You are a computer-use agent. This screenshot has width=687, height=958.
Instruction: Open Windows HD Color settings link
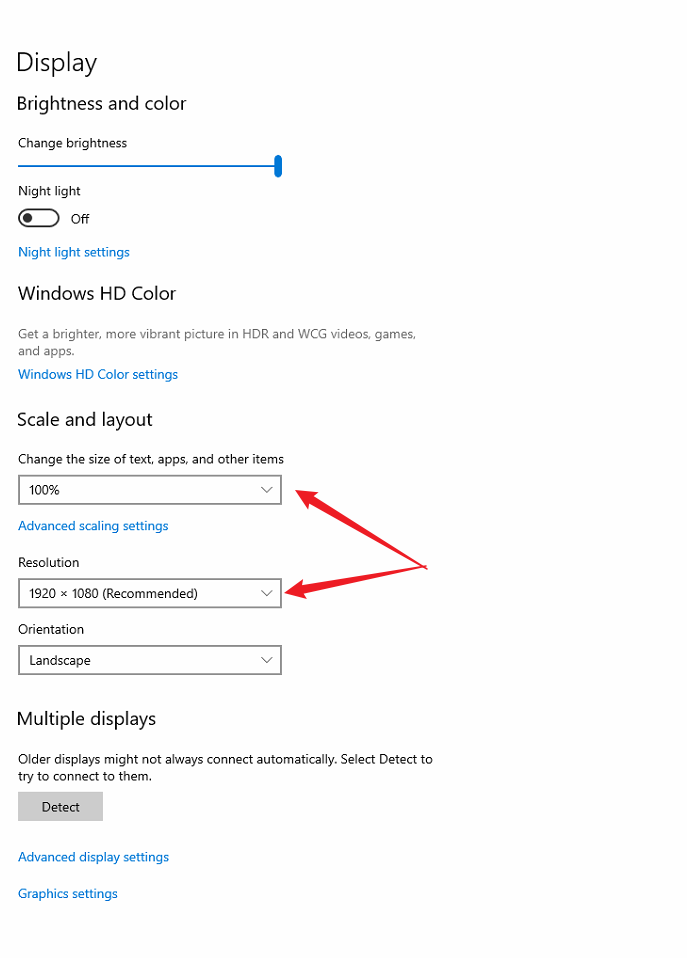coord(98,375)
